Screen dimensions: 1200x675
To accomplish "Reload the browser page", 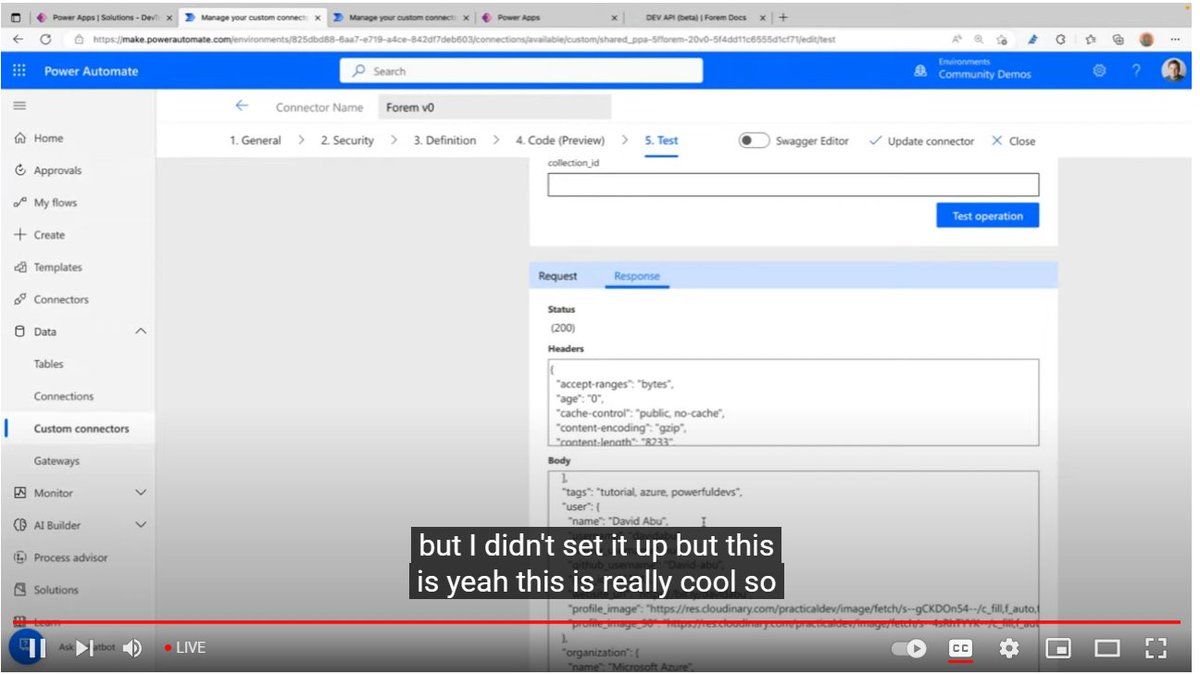I will coord(46,39).
